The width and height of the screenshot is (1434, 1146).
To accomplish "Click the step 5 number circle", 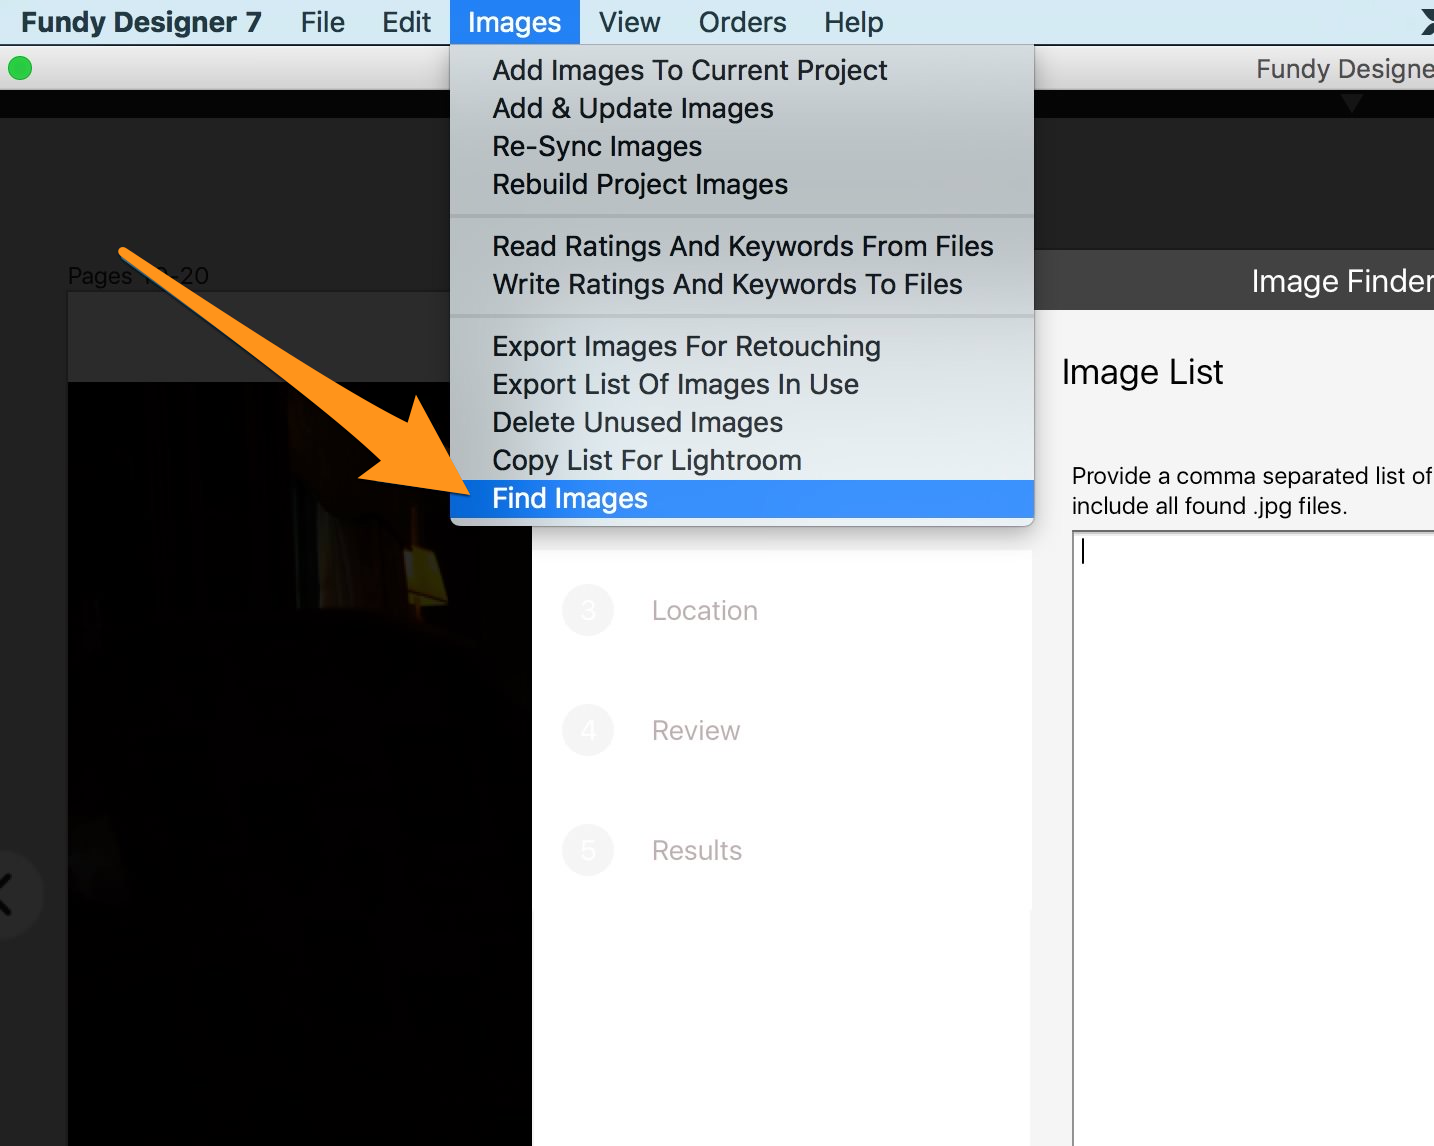I will click(588, 850).
